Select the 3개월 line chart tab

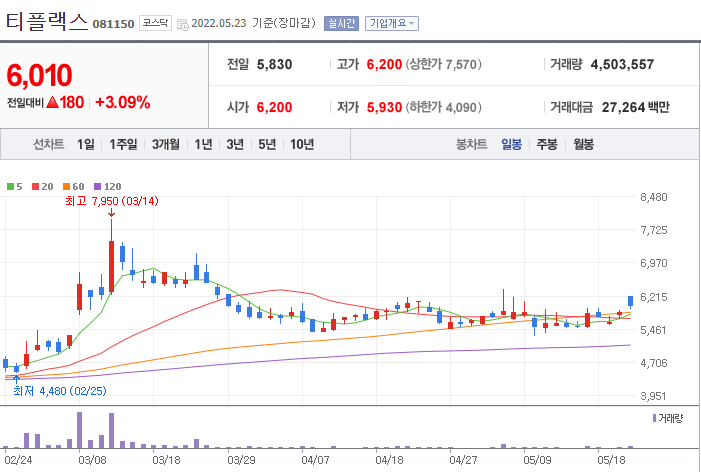click(x=165, y=144)
